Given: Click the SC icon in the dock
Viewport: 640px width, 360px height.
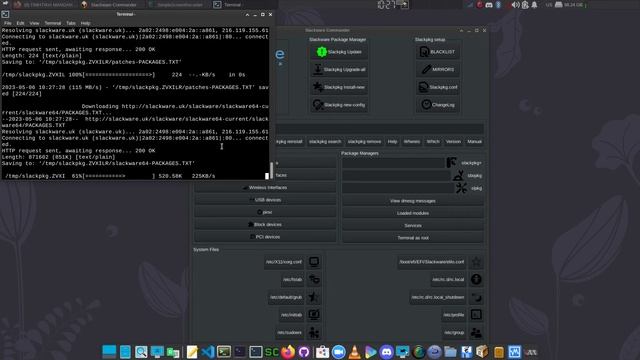Looking at the screenshot, I should click(272, 352).
